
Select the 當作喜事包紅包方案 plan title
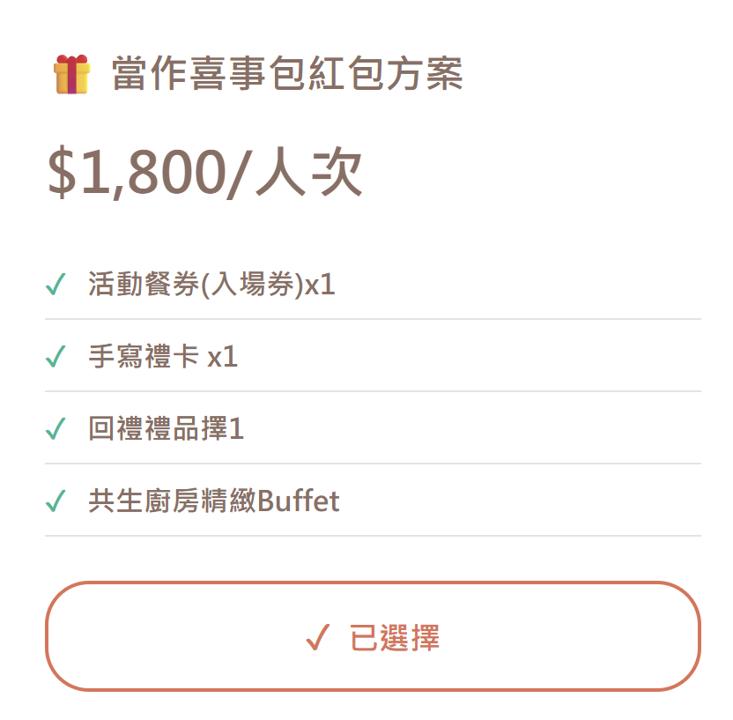pyautogui.click(x=287, y=75)
